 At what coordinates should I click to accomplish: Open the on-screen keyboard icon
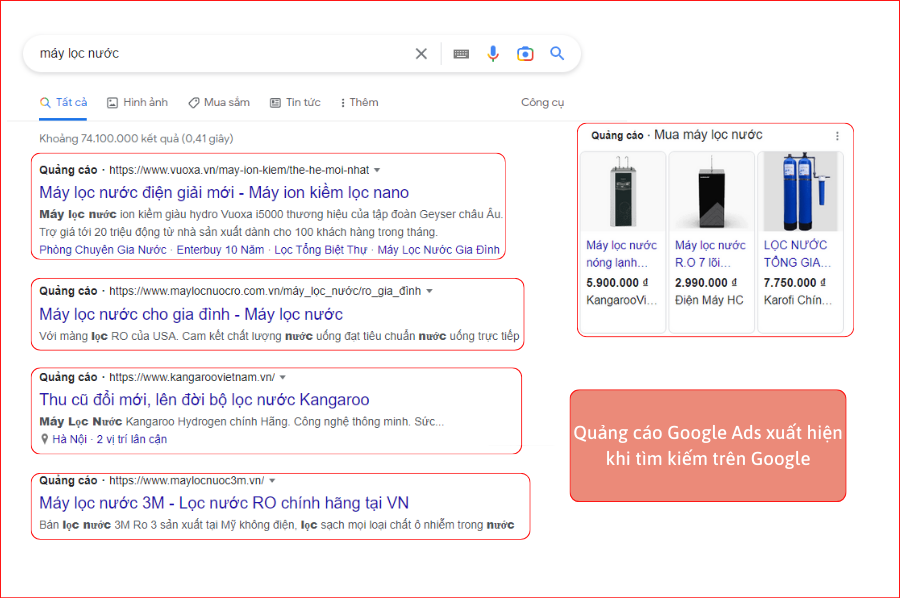pyautogui.click(x=461, y=54)
